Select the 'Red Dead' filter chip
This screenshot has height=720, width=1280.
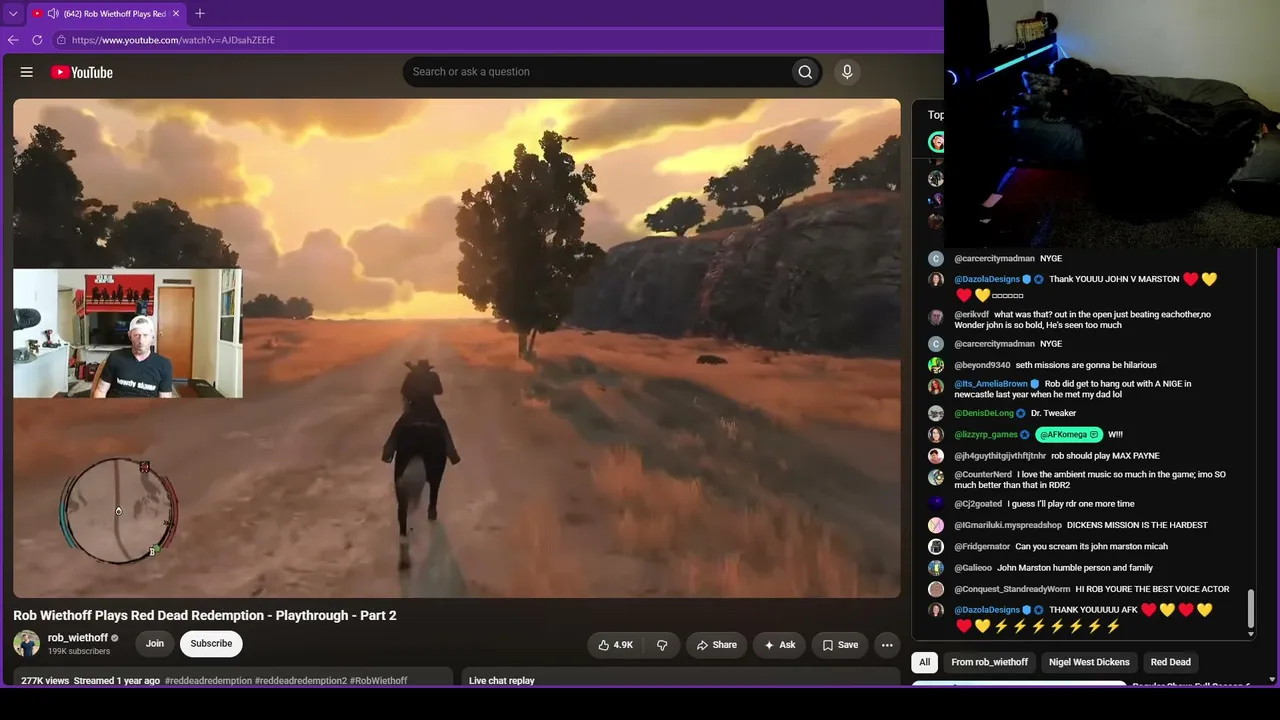1171,662
